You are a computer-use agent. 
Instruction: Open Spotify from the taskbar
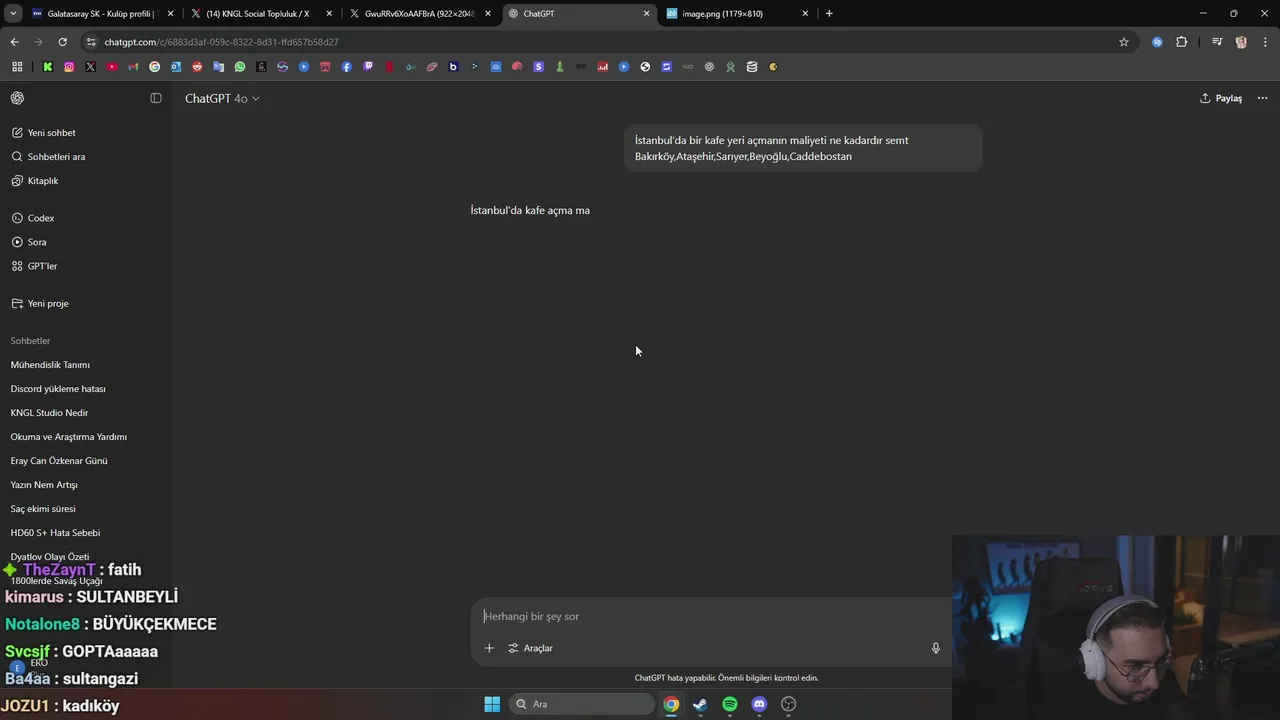(x=730, y=704)
